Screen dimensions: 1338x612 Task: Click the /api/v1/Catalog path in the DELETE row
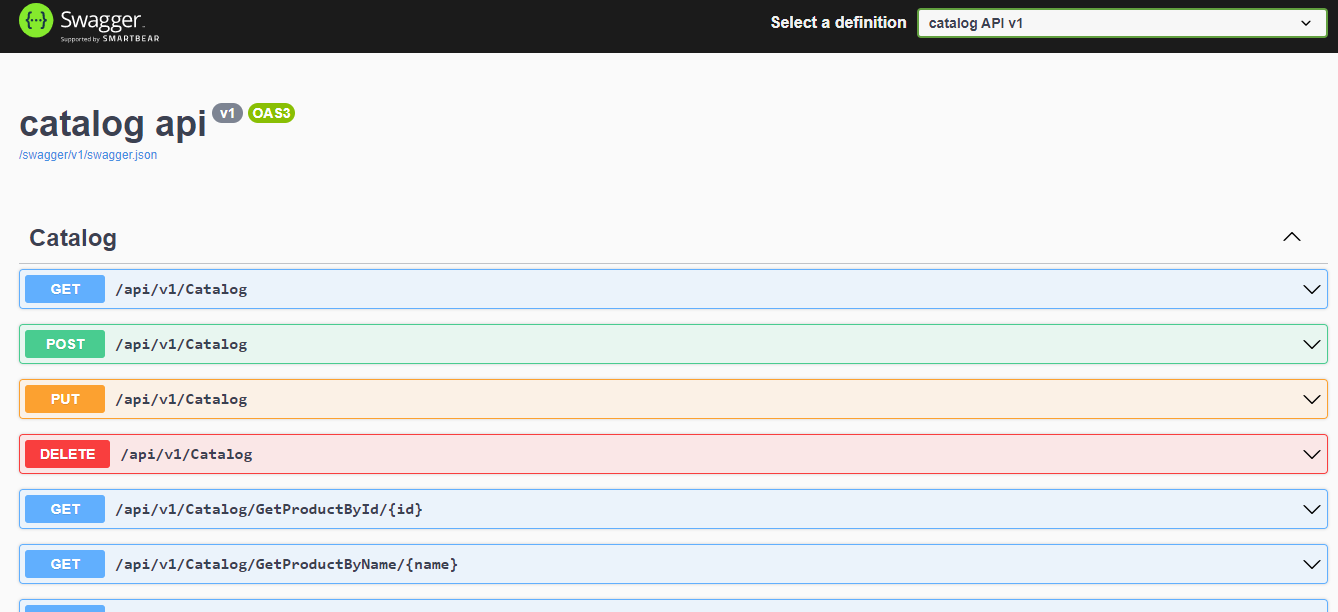pyautogui.click(x=187, y=455)
